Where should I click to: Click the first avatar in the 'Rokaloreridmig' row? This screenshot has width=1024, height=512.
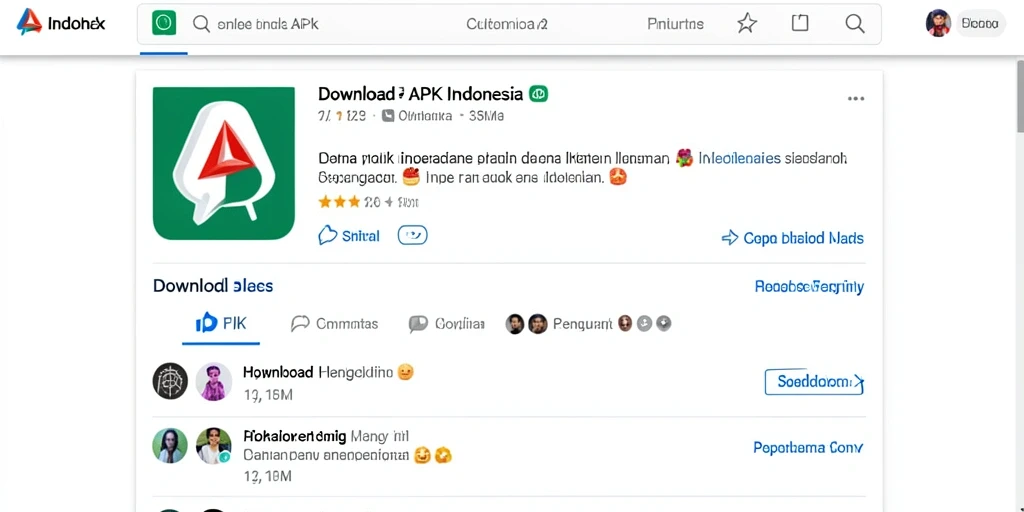pos(170,446)
